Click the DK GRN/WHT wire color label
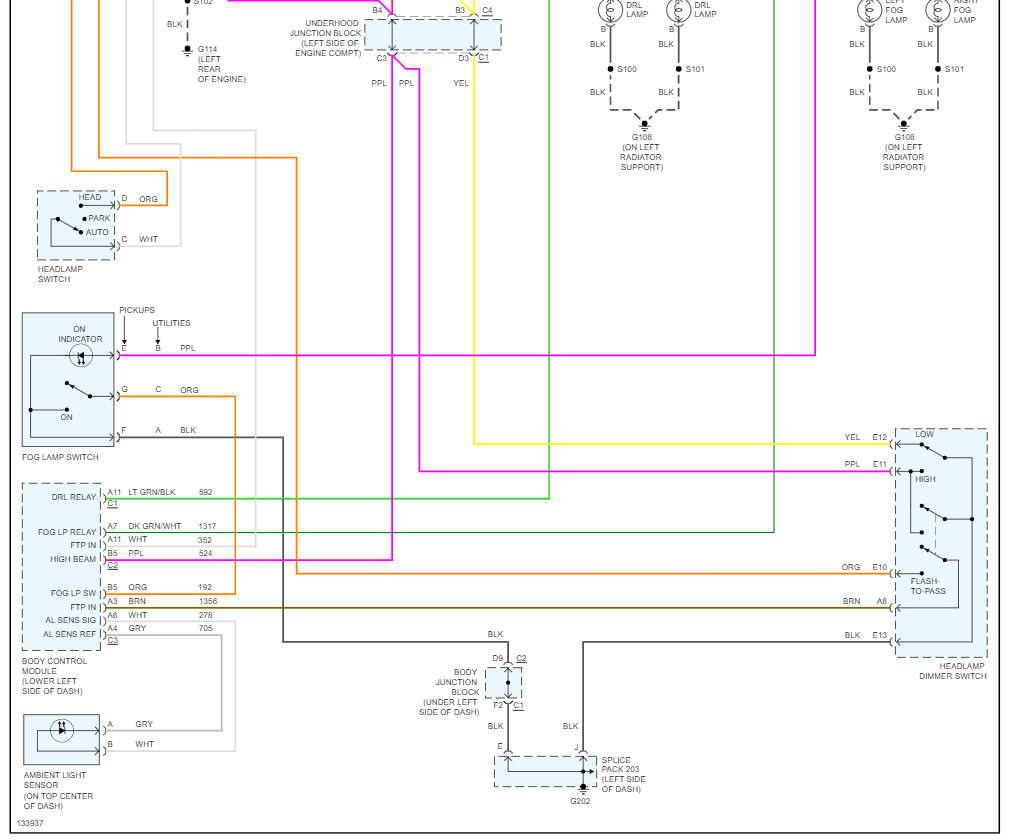1017x840 pixels. [154, 526]
